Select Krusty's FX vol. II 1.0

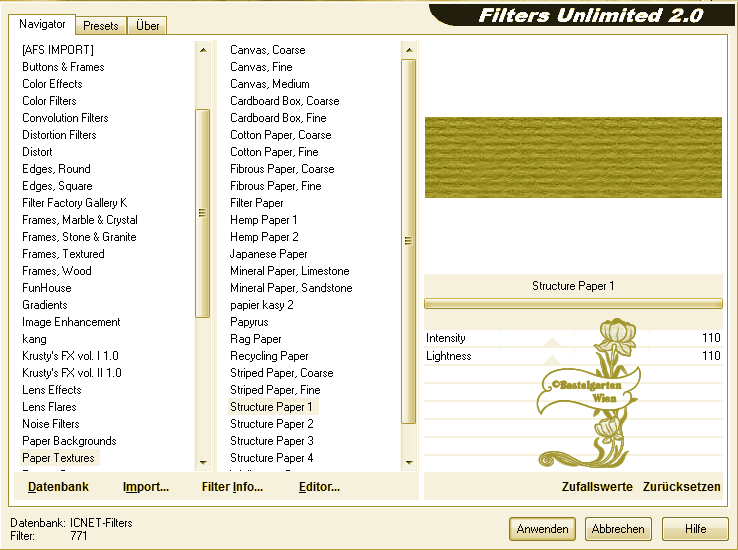(72, 373)
